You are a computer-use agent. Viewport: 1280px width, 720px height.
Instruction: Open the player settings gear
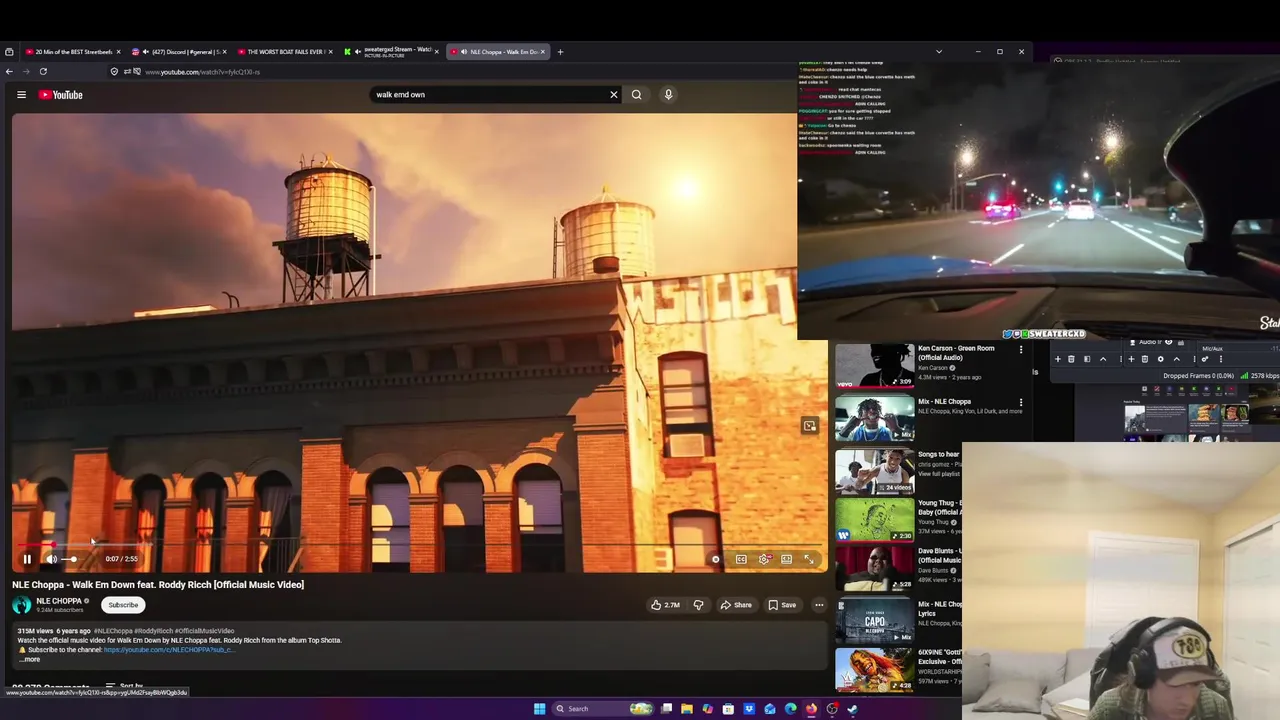pos(764,559)
